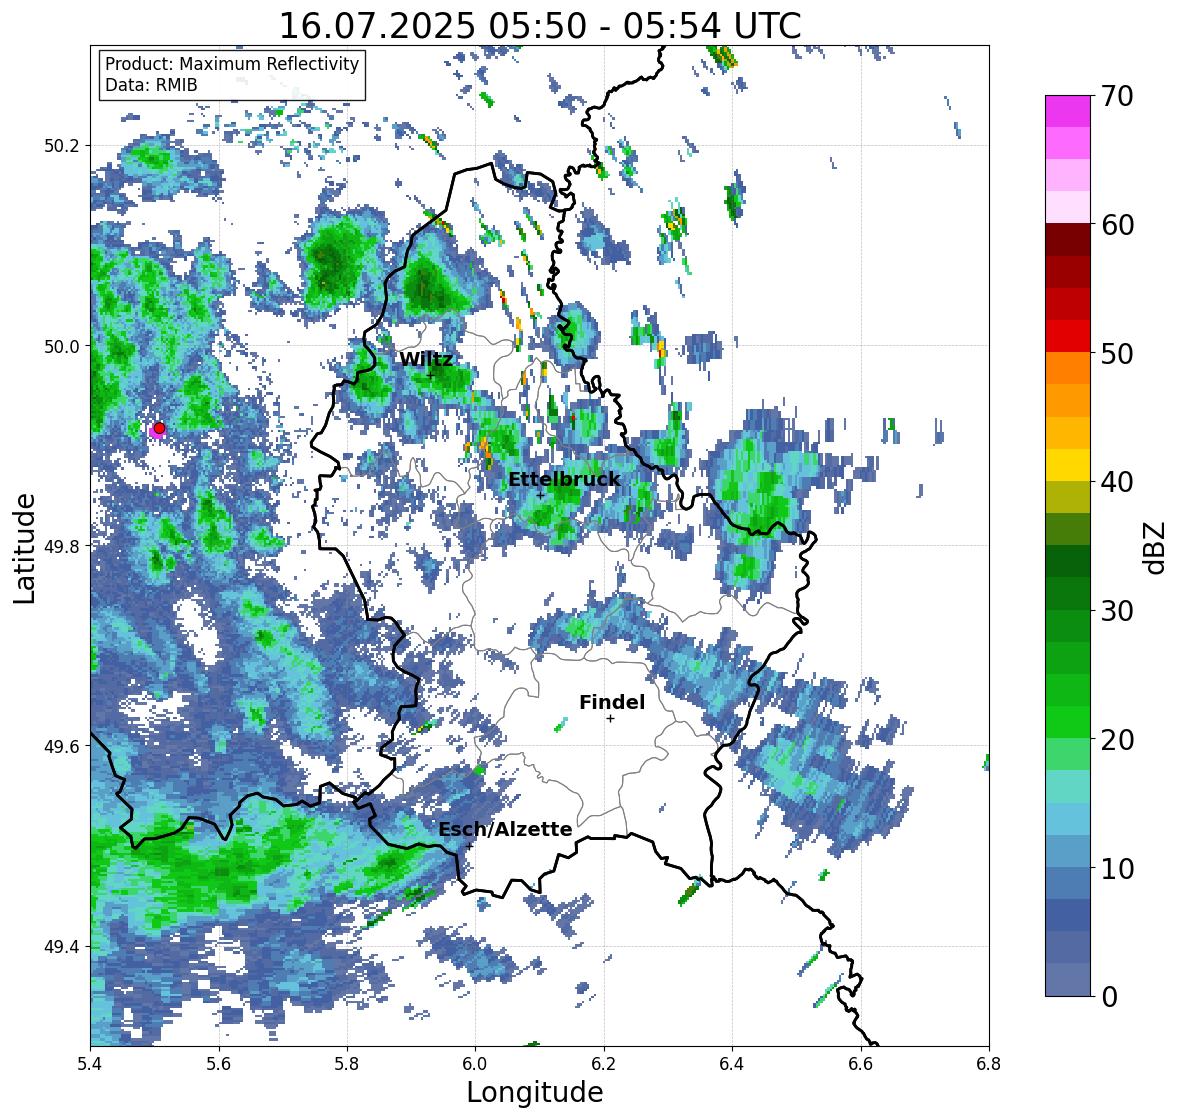Click the "Product: Maximum Reflectivity" text
1179x1117 pixels.
(x=232, y=64)
